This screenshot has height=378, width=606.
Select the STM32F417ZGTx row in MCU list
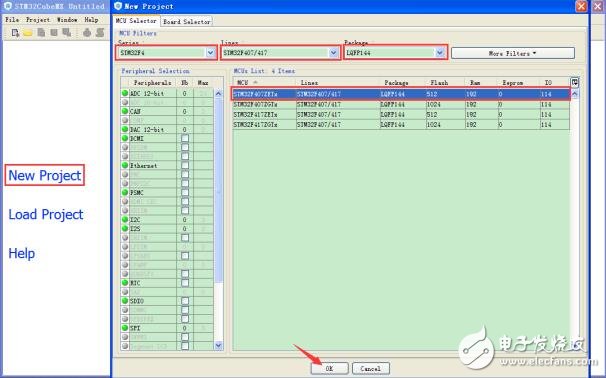point(401,124)
